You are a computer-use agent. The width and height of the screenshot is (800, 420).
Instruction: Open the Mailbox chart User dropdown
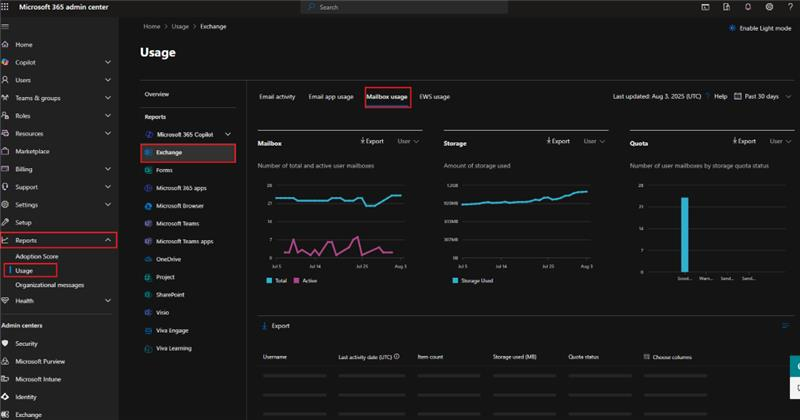click(x=408, y=141)
